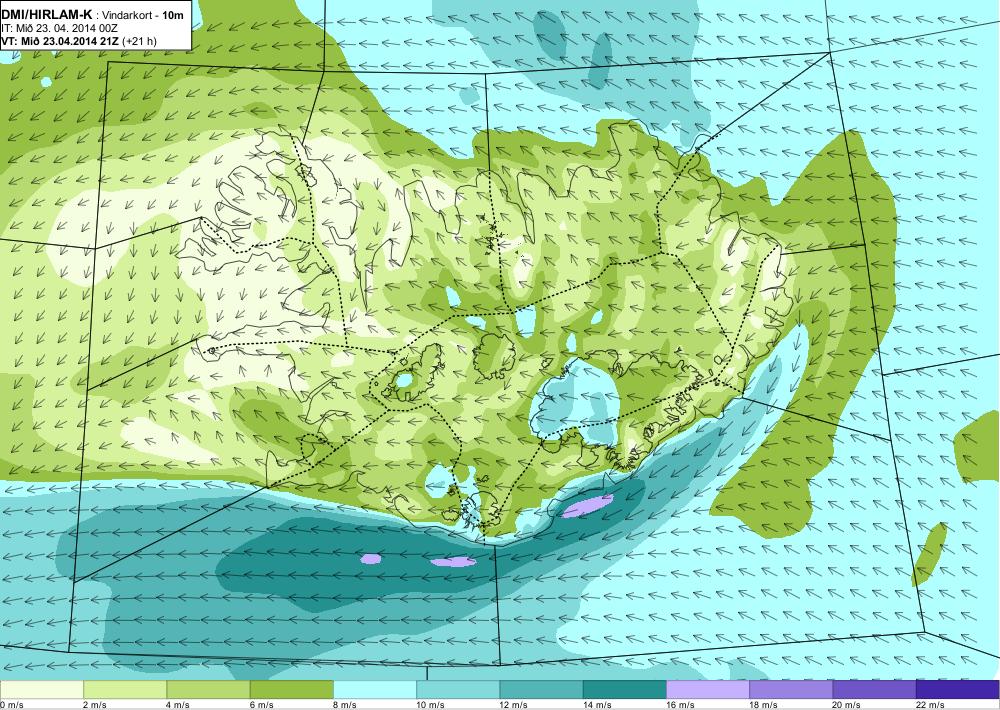Click the dark indigo 22 m/s legend swatch

coord(958,690)
